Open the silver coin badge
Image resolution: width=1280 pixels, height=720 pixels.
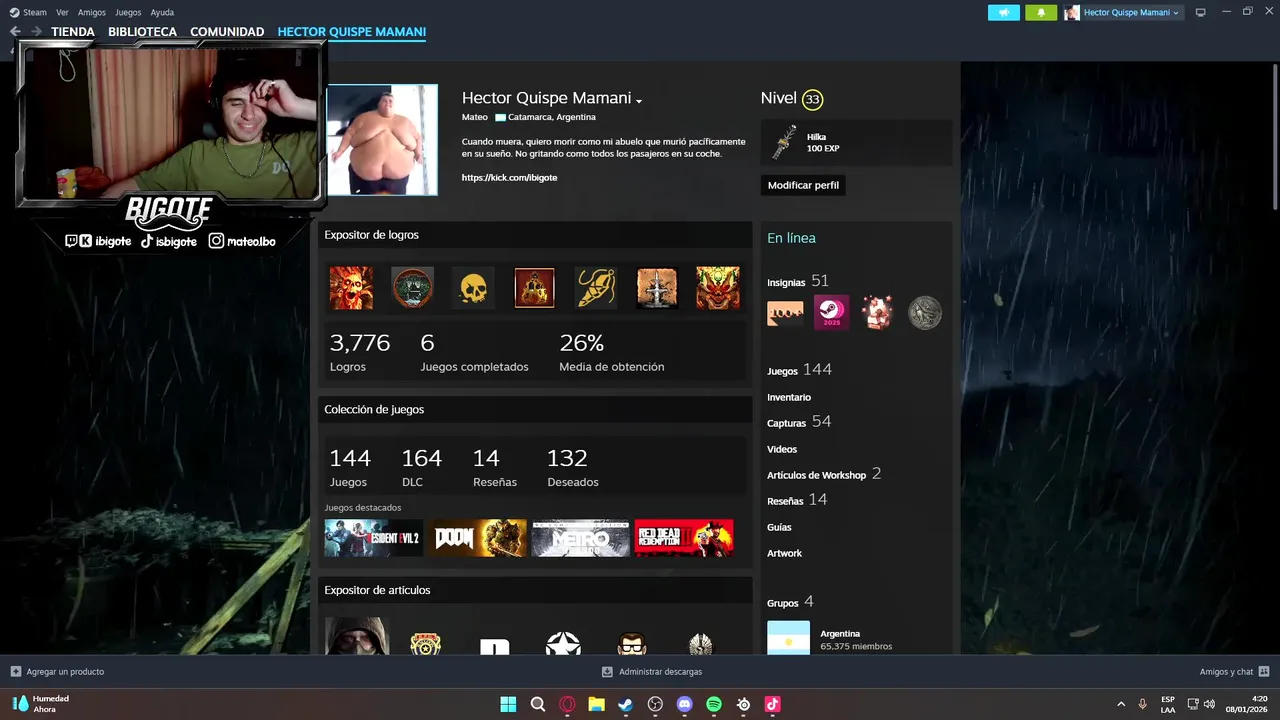coord(924,313)
